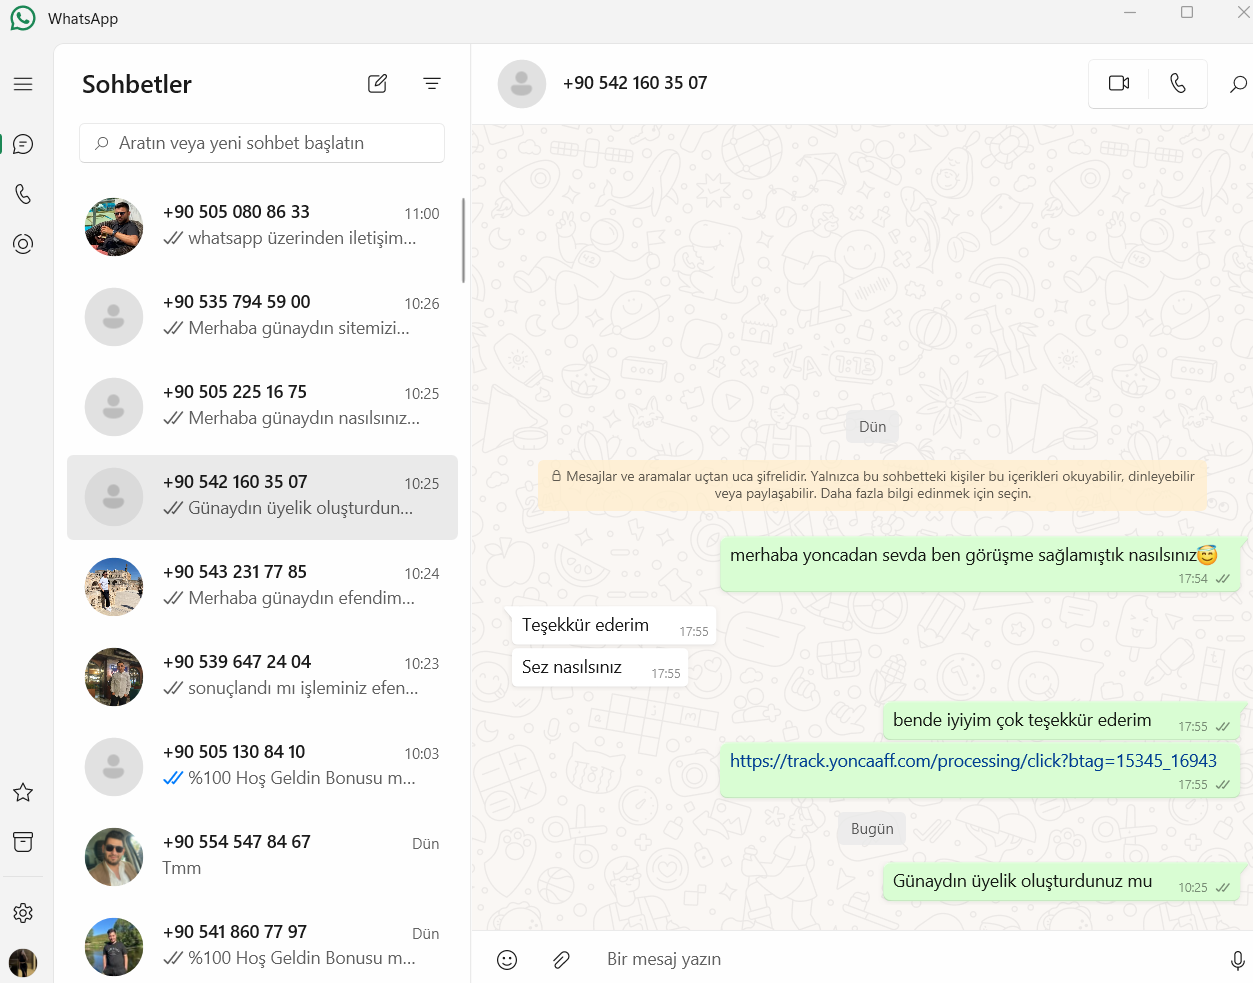1253x983 pixels.
Task: Open the chat with +90 535 794 59 00
Action: point(262,317)
